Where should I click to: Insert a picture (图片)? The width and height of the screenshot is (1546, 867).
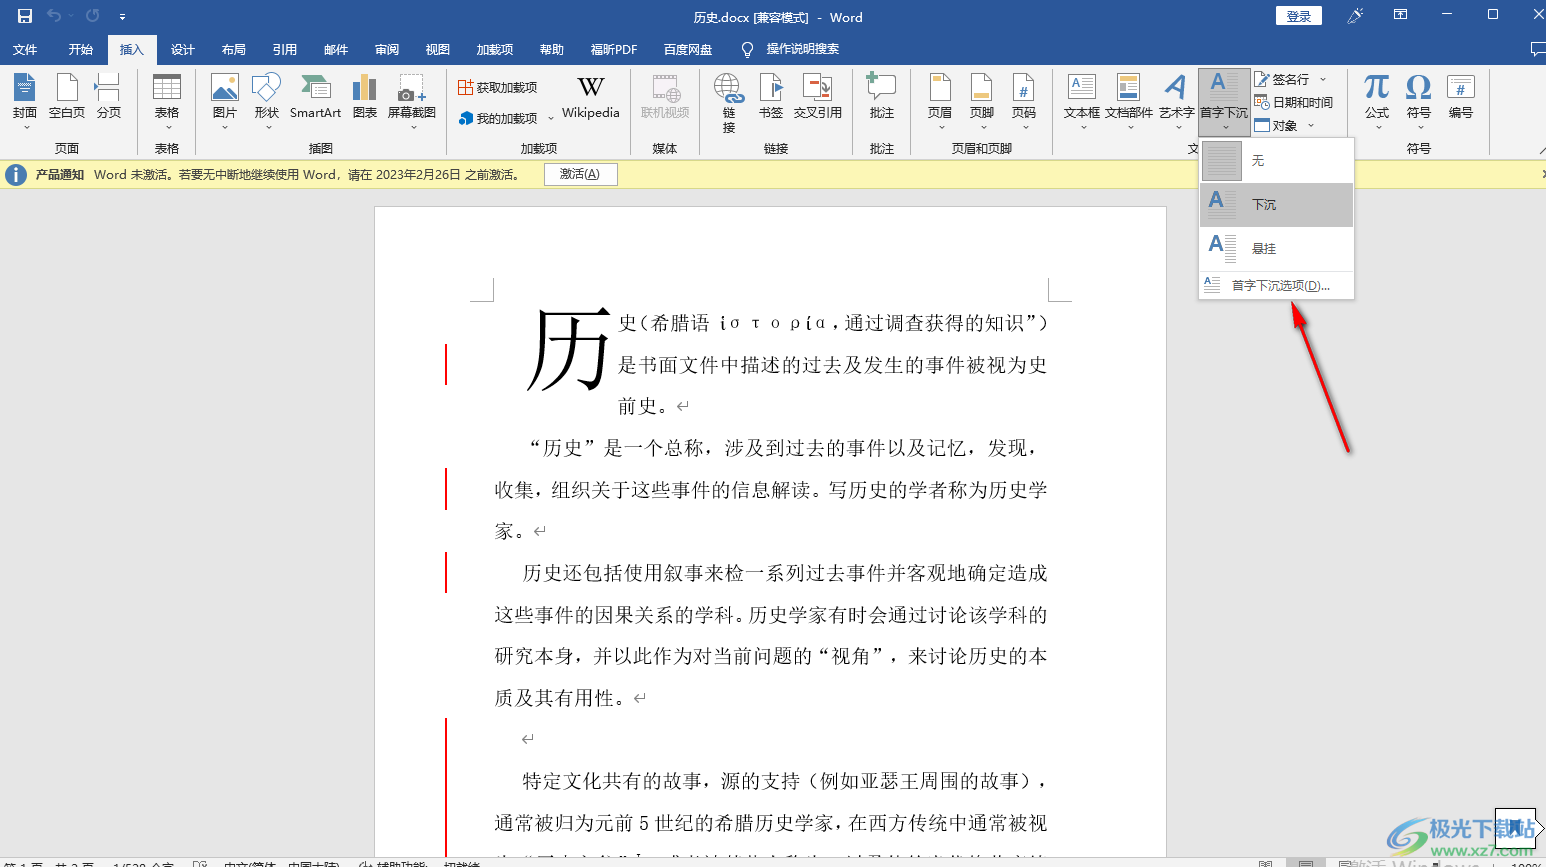click(225, 100)
